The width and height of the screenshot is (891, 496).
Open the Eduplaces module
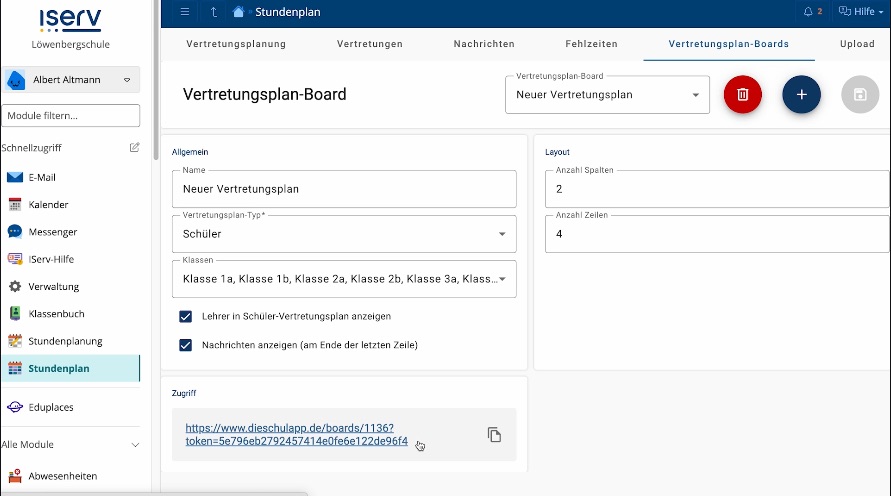click(70, 407)
